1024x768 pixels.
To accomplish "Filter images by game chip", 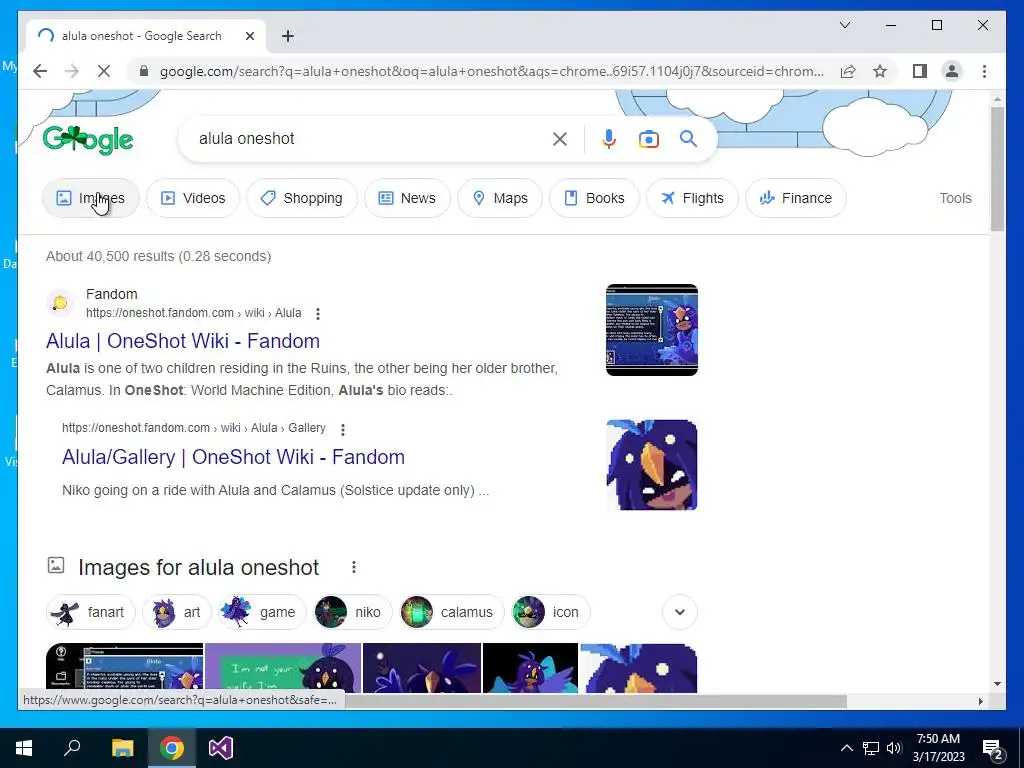I will [262, 612].
